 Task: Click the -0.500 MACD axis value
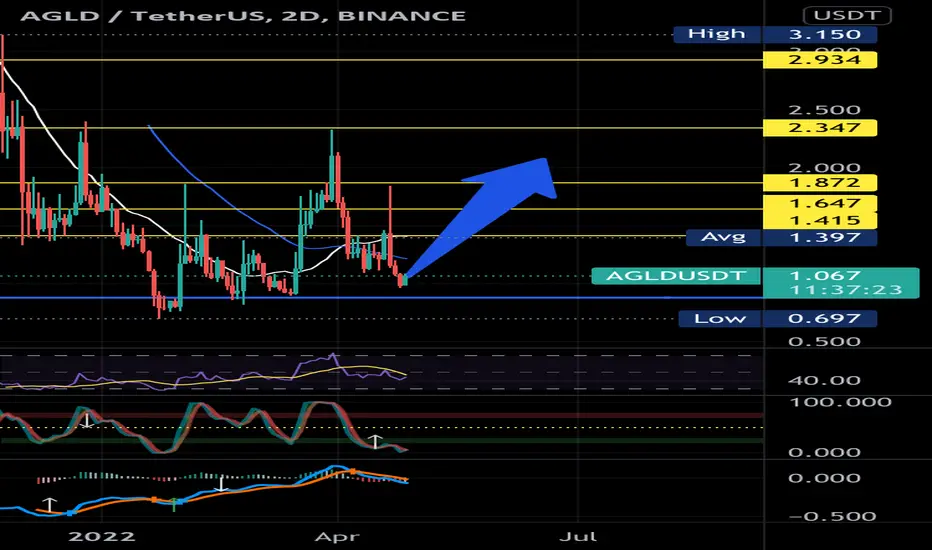pyautogui.click(x=832, y=516)
